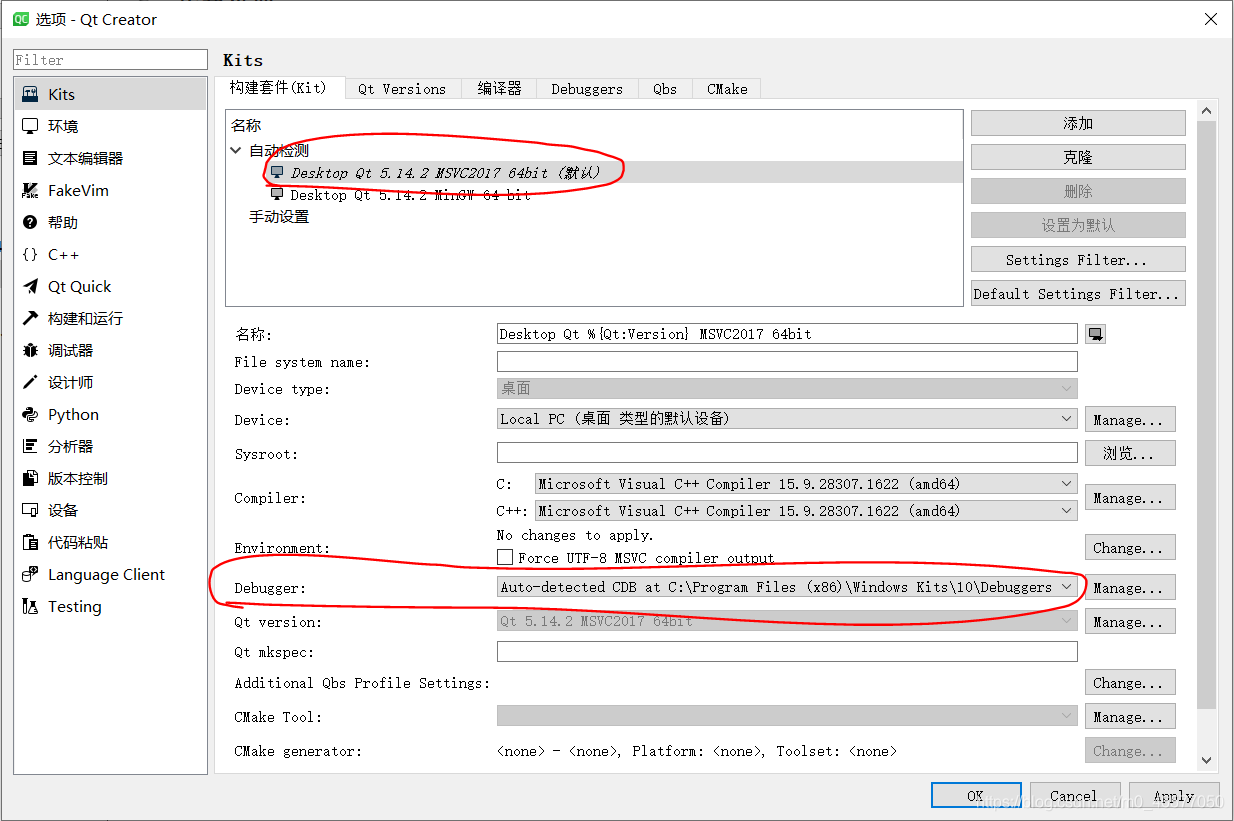Click the Qt mkspec input field

pos(787,651)
